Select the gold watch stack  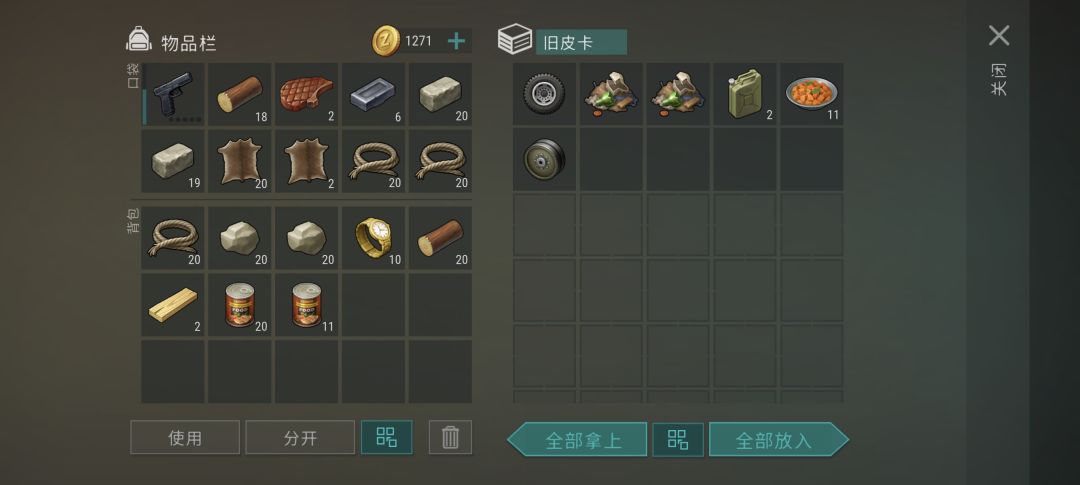tap(373, 238)
